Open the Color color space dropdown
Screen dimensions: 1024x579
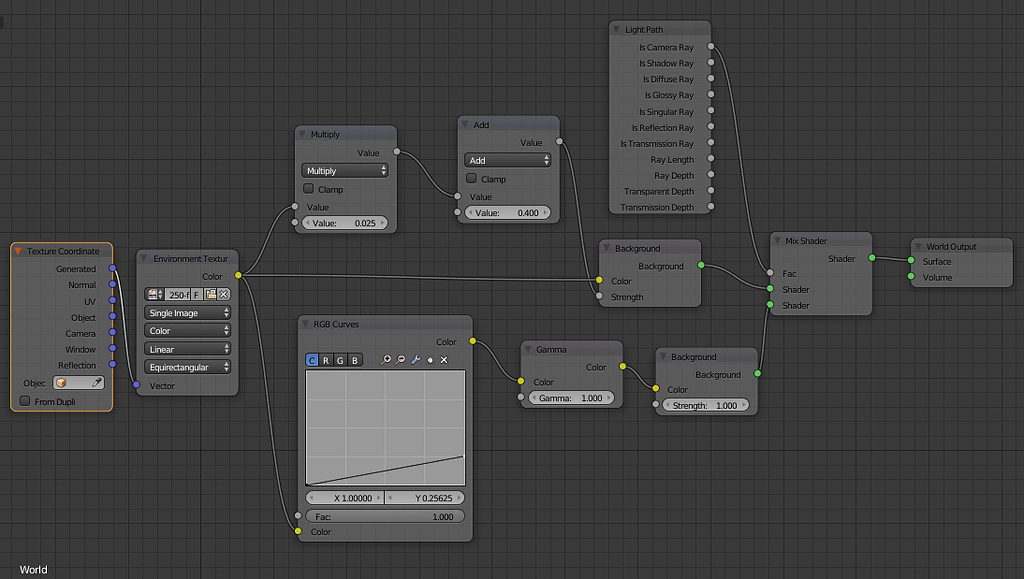pyautogui.click(x=187, y=330)
